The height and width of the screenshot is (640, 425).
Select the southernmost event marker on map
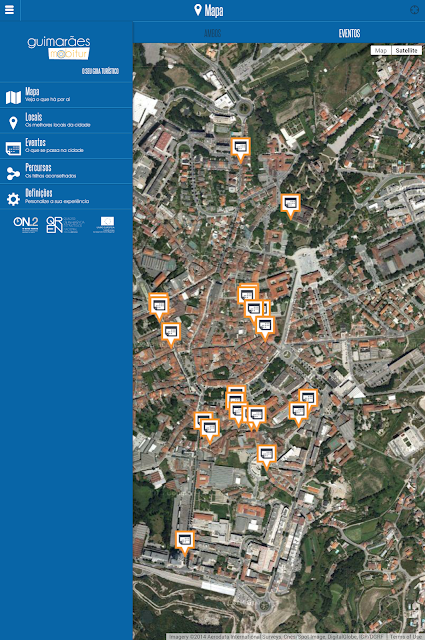(x=185, y=543)
